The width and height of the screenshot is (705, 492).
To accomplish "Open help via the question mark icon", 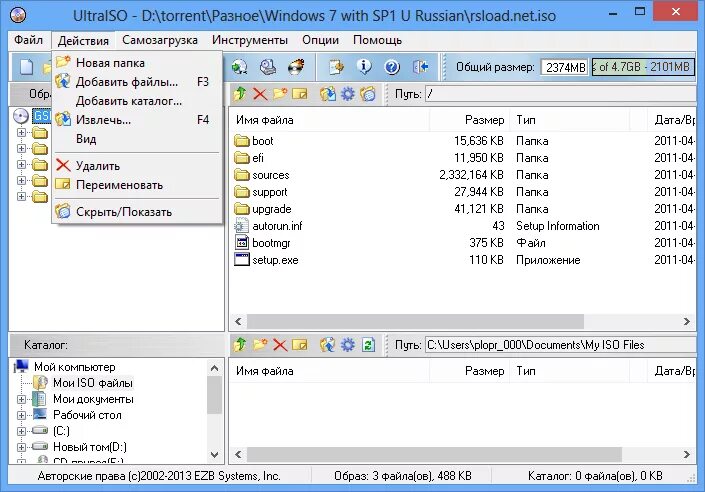I will 392,67.
